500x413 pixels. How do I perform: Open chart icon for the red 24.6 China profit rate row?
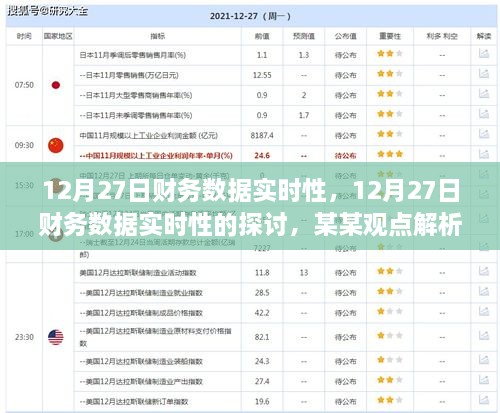(x=484, y=154)
